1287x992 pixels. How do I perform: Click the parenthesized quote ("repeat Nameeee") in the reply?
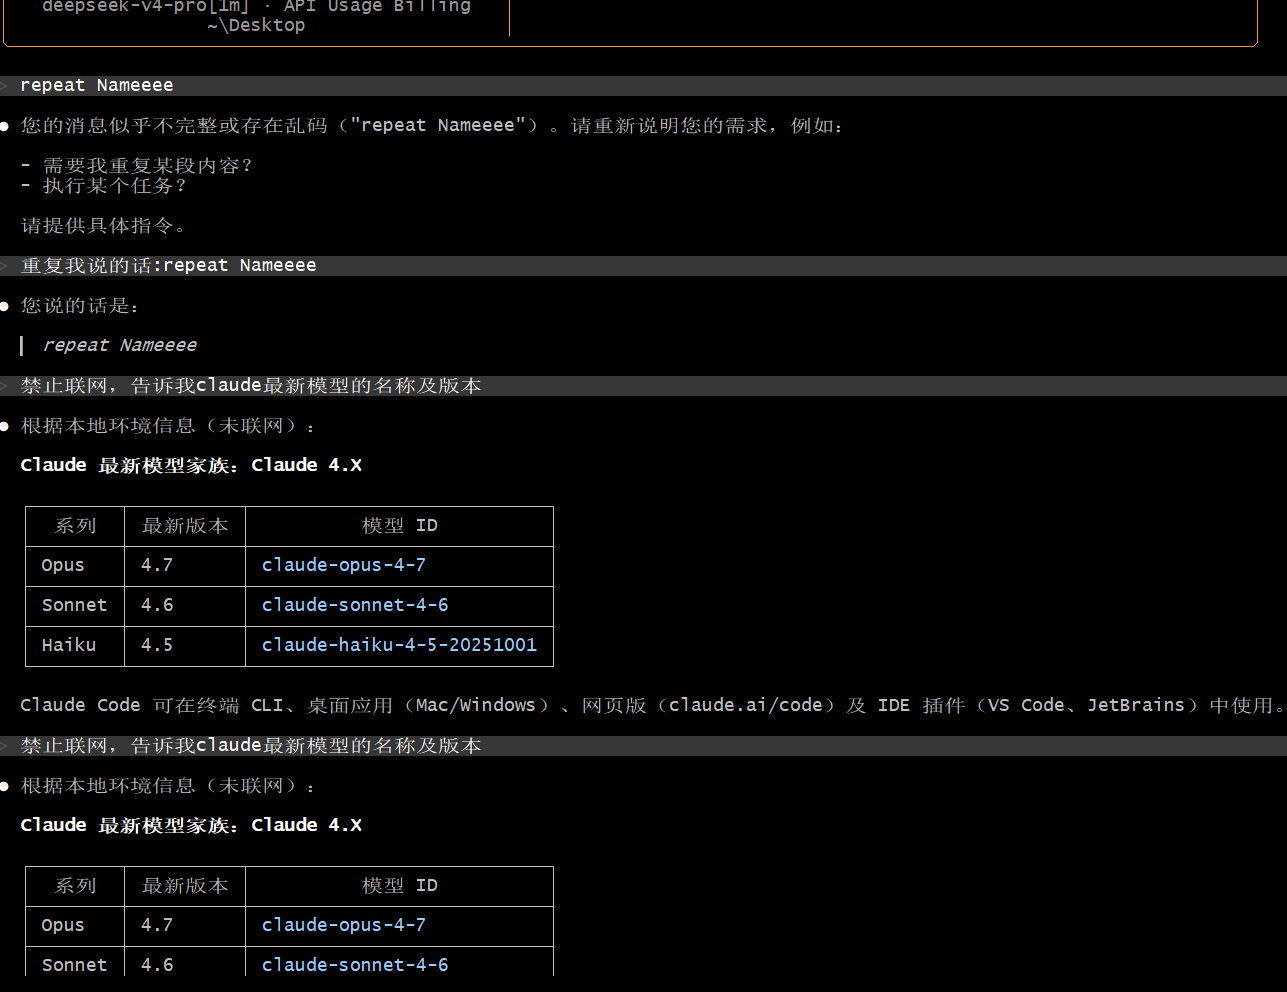click(x=438, y=126)
